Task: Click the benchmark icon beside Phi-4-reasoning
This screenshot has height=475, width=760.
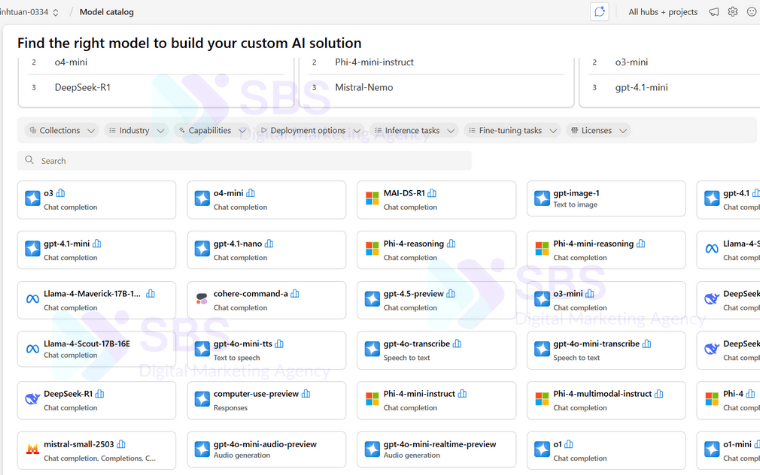Action: pyautogui.click(x=451, y=243)
